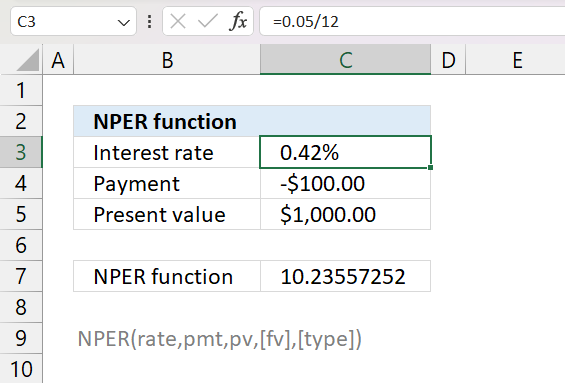Image resolution: width=565 pixels, height=383 pixels.
Task: Select the 10.23557252 result cell
Action: point(345,276)
